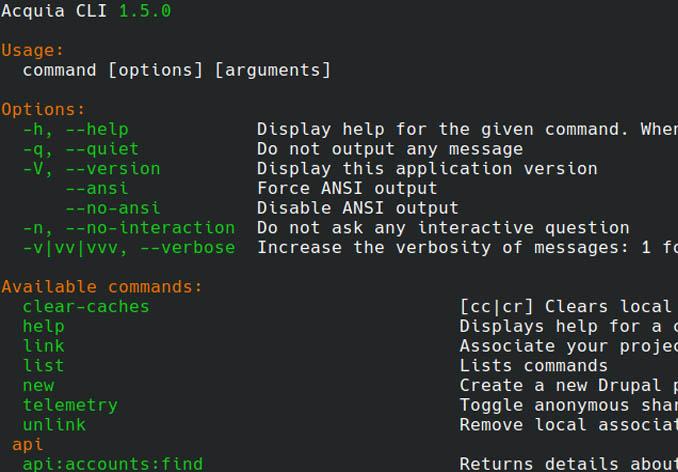Click 'Lists commands' description
Screen dimensions: 678x472
click(534, 366)
